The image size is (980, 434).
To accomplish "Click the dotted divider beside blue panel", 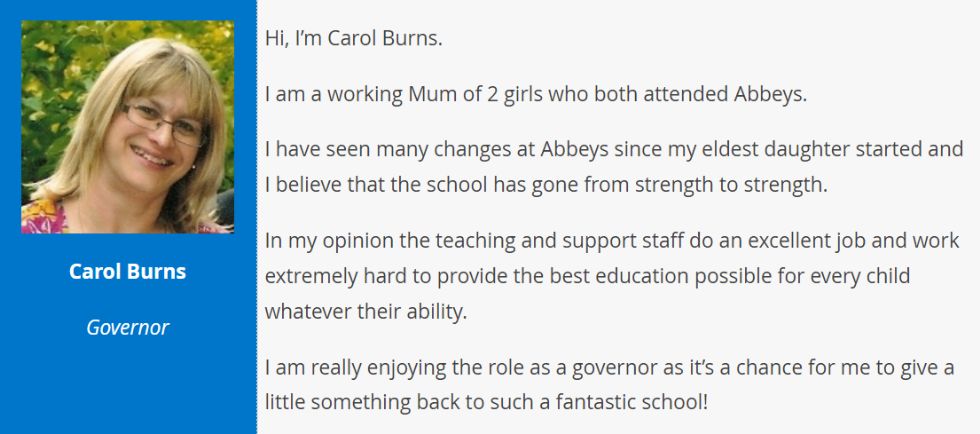I will click(x=256, y=217).
